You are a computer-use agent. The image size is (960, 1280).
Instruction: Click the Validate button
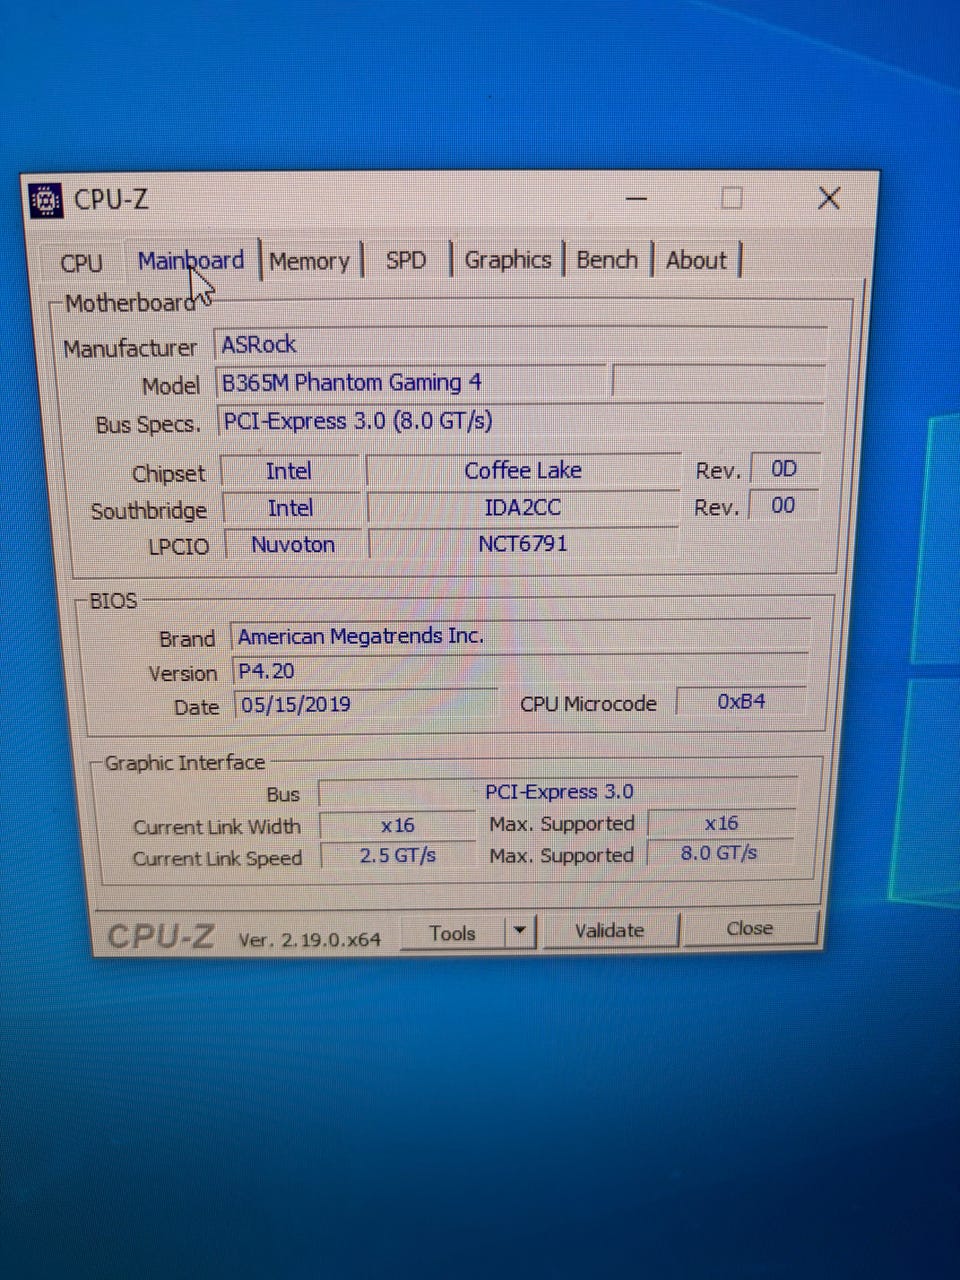pos(610,930)
